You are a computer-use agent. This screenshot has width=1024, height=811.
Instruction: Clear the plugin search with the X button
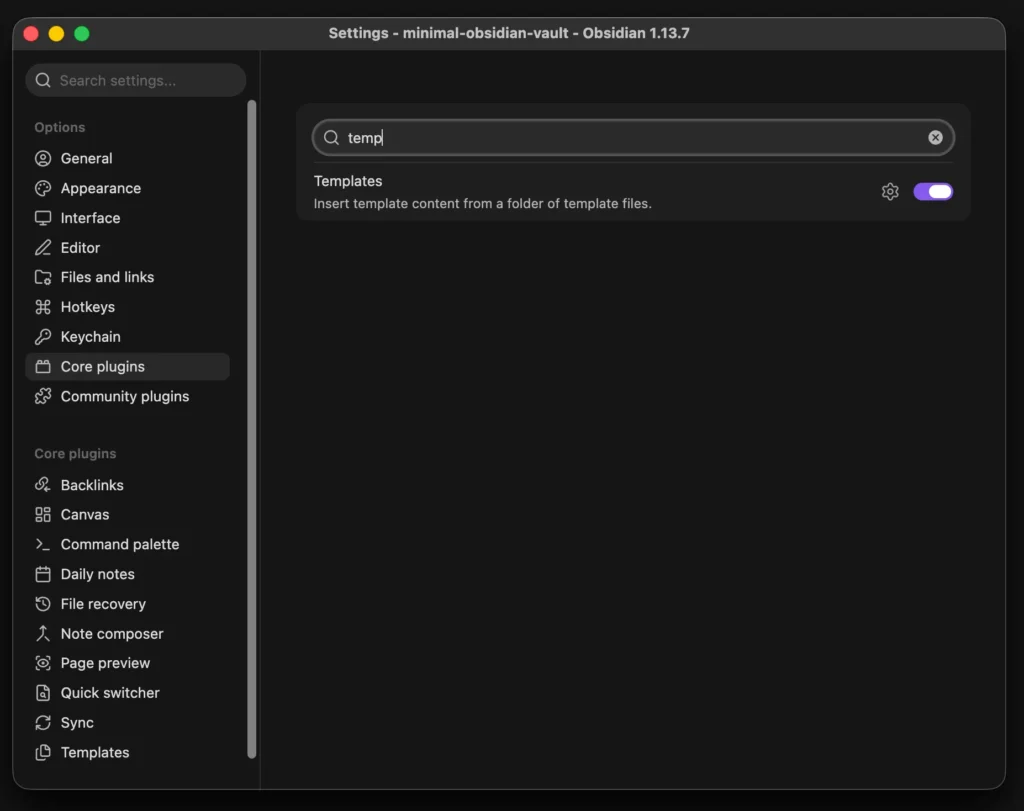935,137
